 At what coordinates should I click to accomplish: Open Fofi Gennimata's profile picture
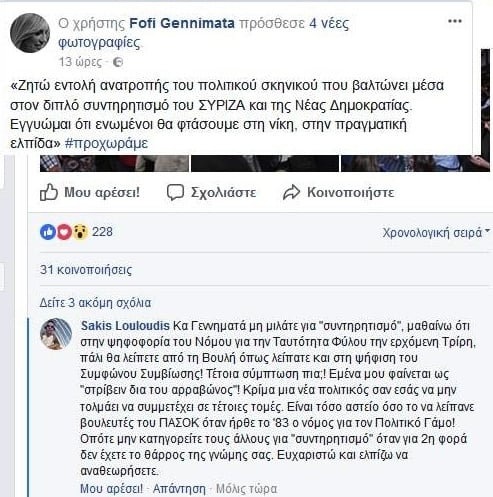pyautogui.click(x=30, y=33)
